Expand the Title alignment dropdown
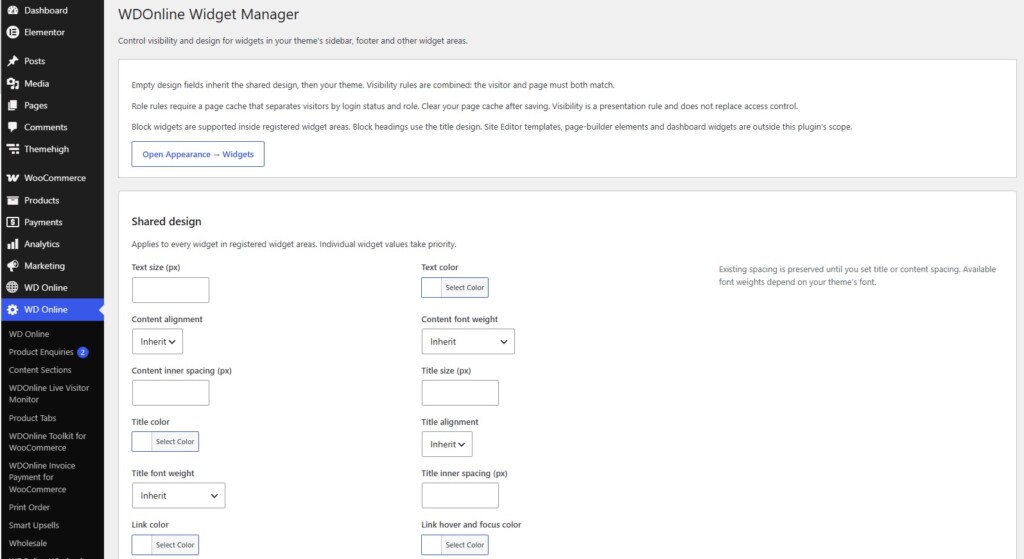The width and height of the screenshot is (1024, 559). [x=447, y=444]
